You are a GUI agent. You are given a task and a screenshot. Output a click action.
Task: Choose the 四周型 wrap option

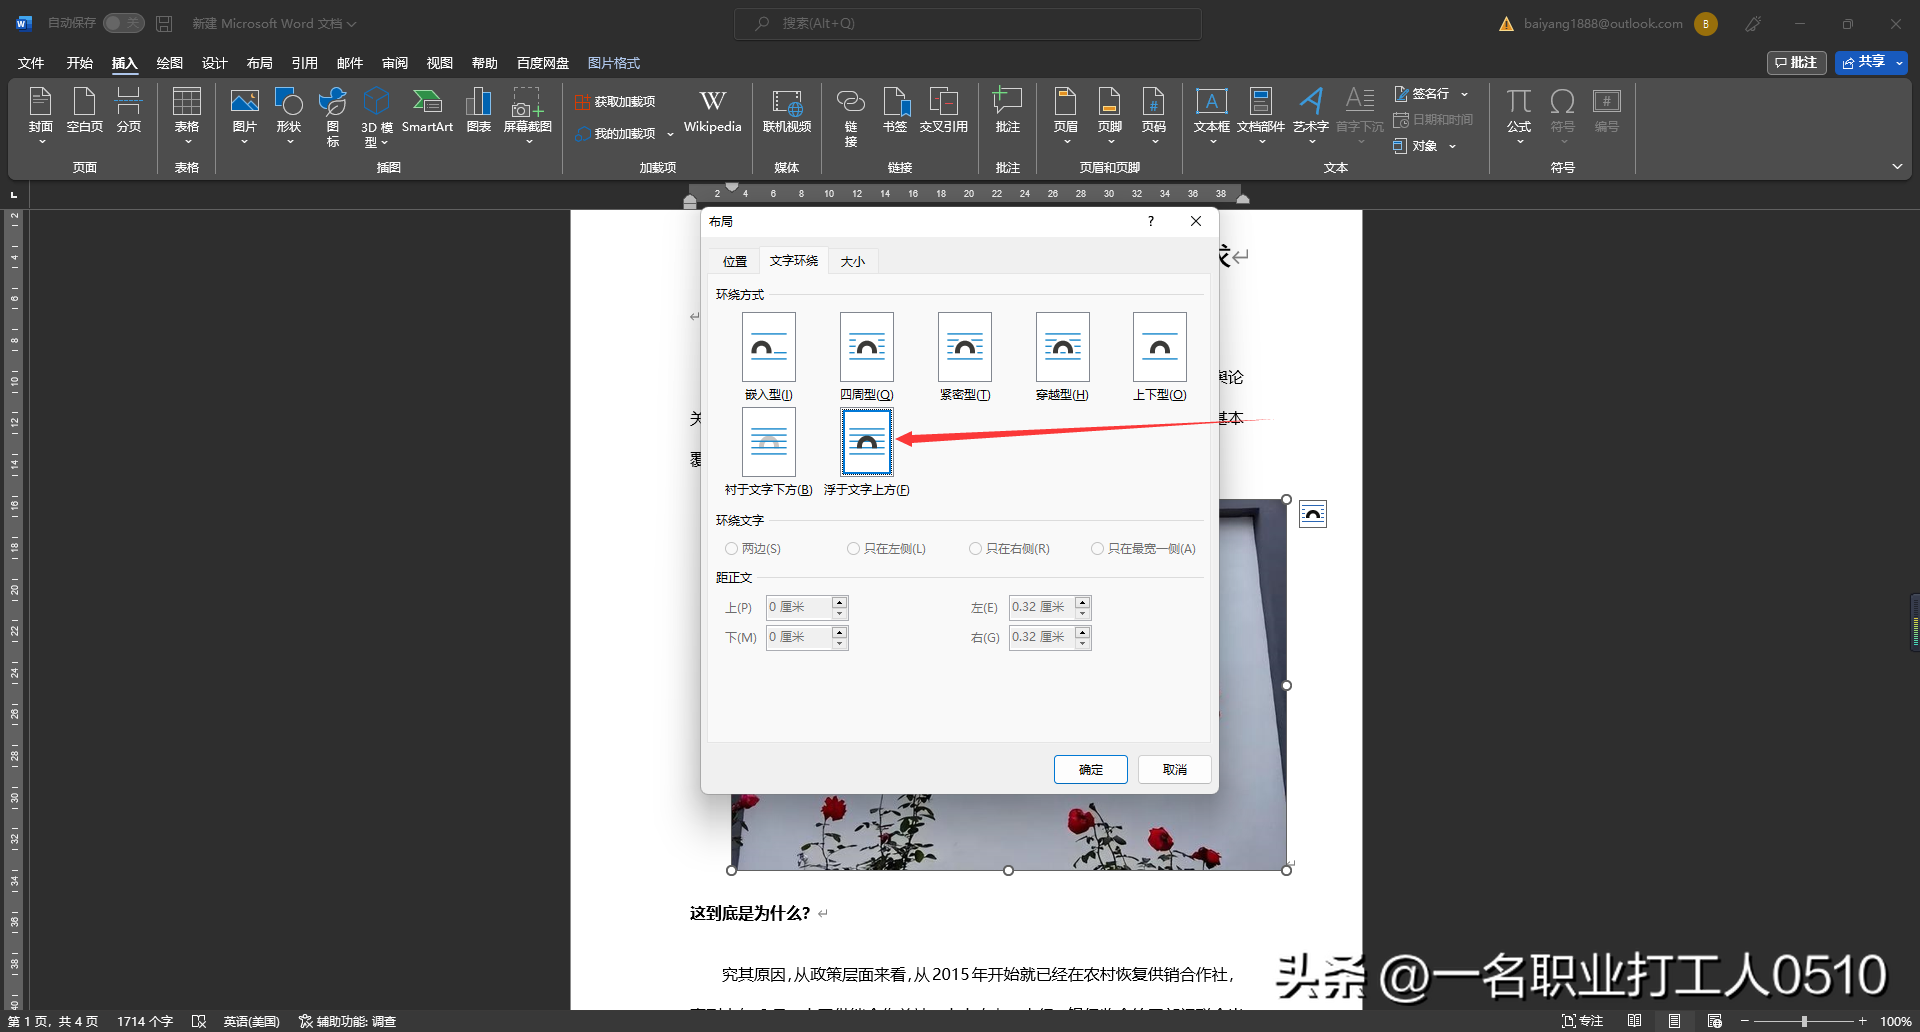click(866, 347)
